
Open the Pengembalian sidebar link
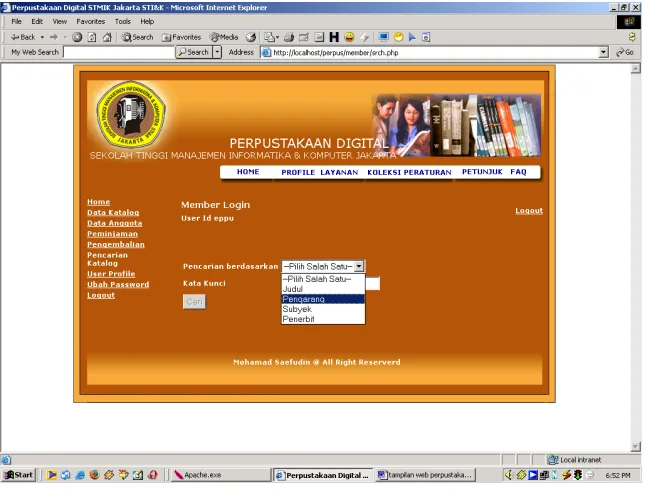coord(116,245)
